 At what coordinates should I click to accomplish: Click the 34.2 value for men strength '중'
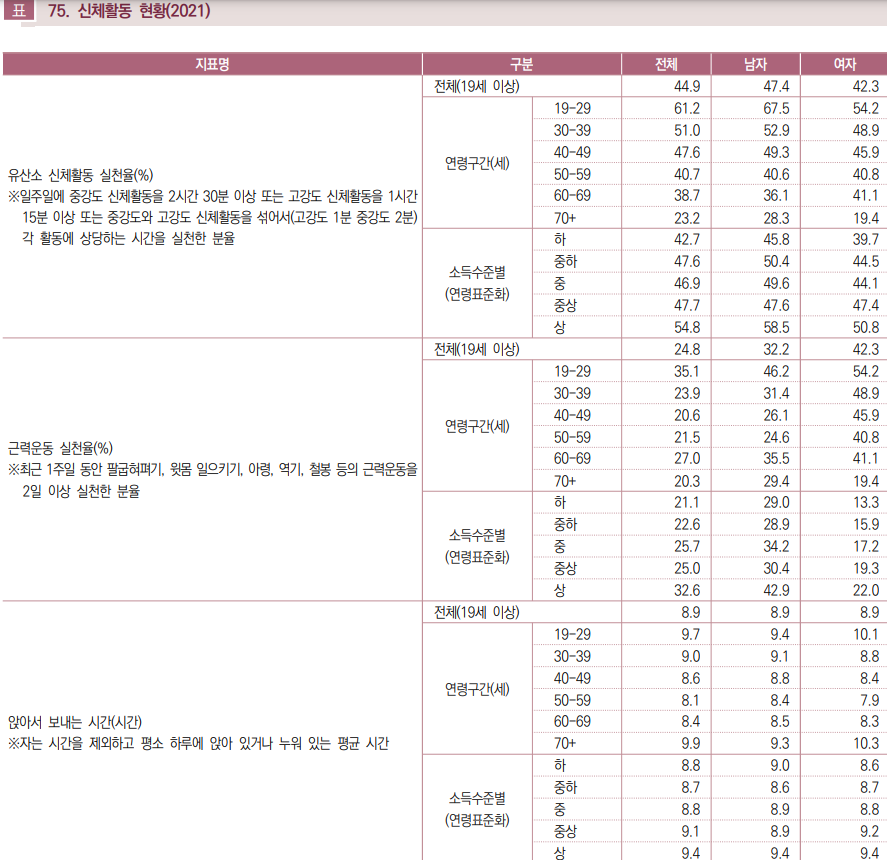point(776,547)
